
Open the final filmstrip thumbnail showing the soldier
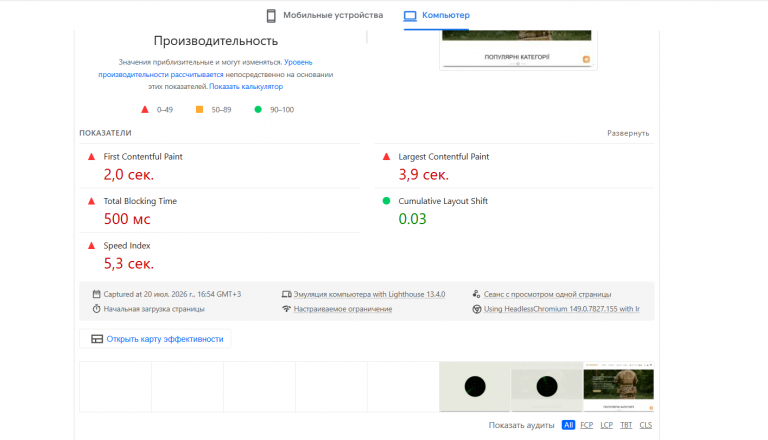(x=619, y=387)
